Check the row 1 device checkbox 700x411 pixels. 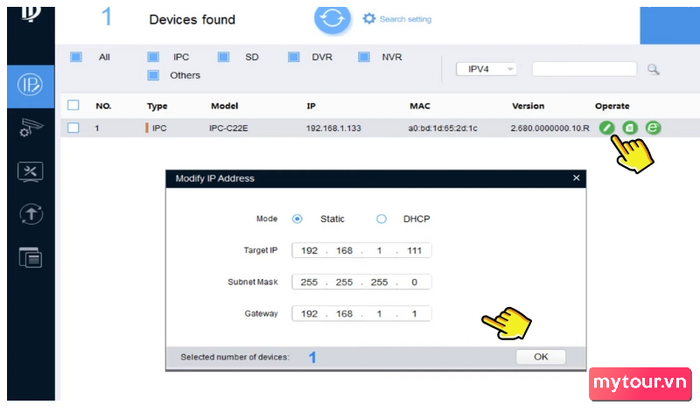click(x=73, y=128)
